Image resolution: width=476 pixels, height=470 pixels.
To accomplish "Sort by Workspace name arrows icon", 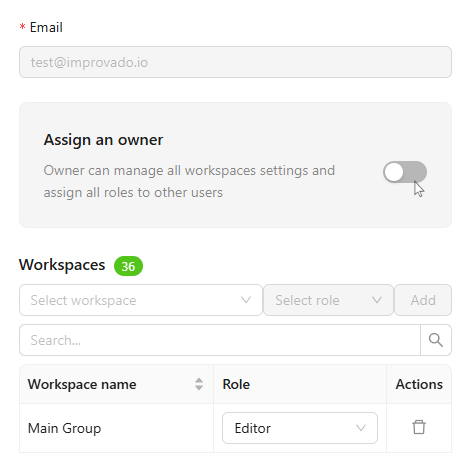I will coord(199,384).
